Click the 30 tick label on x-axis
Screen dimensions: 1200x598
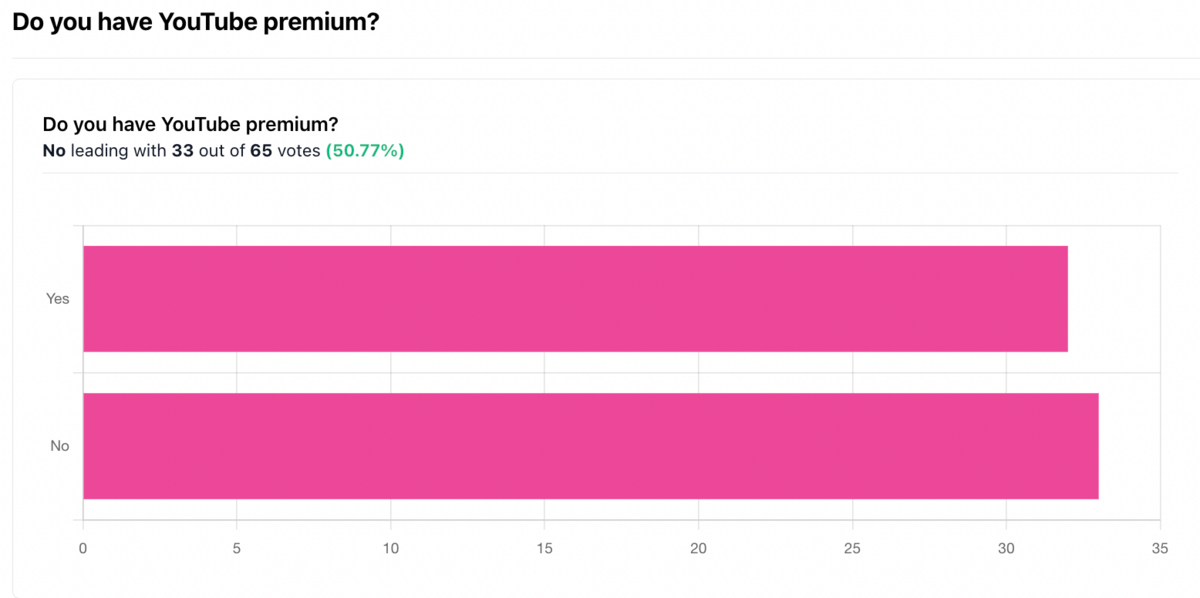click(1006, 549)
